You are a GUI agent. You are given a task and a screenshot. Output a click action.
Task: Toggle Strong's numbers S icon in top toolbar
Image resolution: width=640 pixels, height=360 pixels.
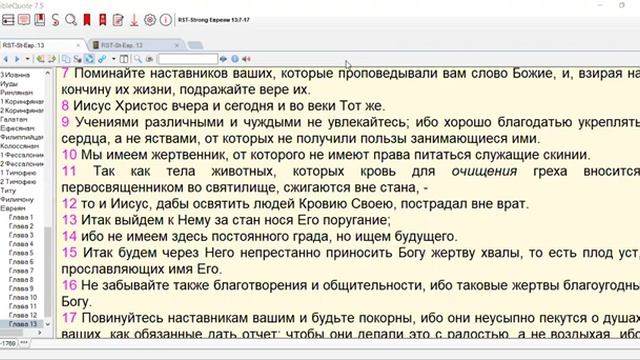(x=55, y=20)
